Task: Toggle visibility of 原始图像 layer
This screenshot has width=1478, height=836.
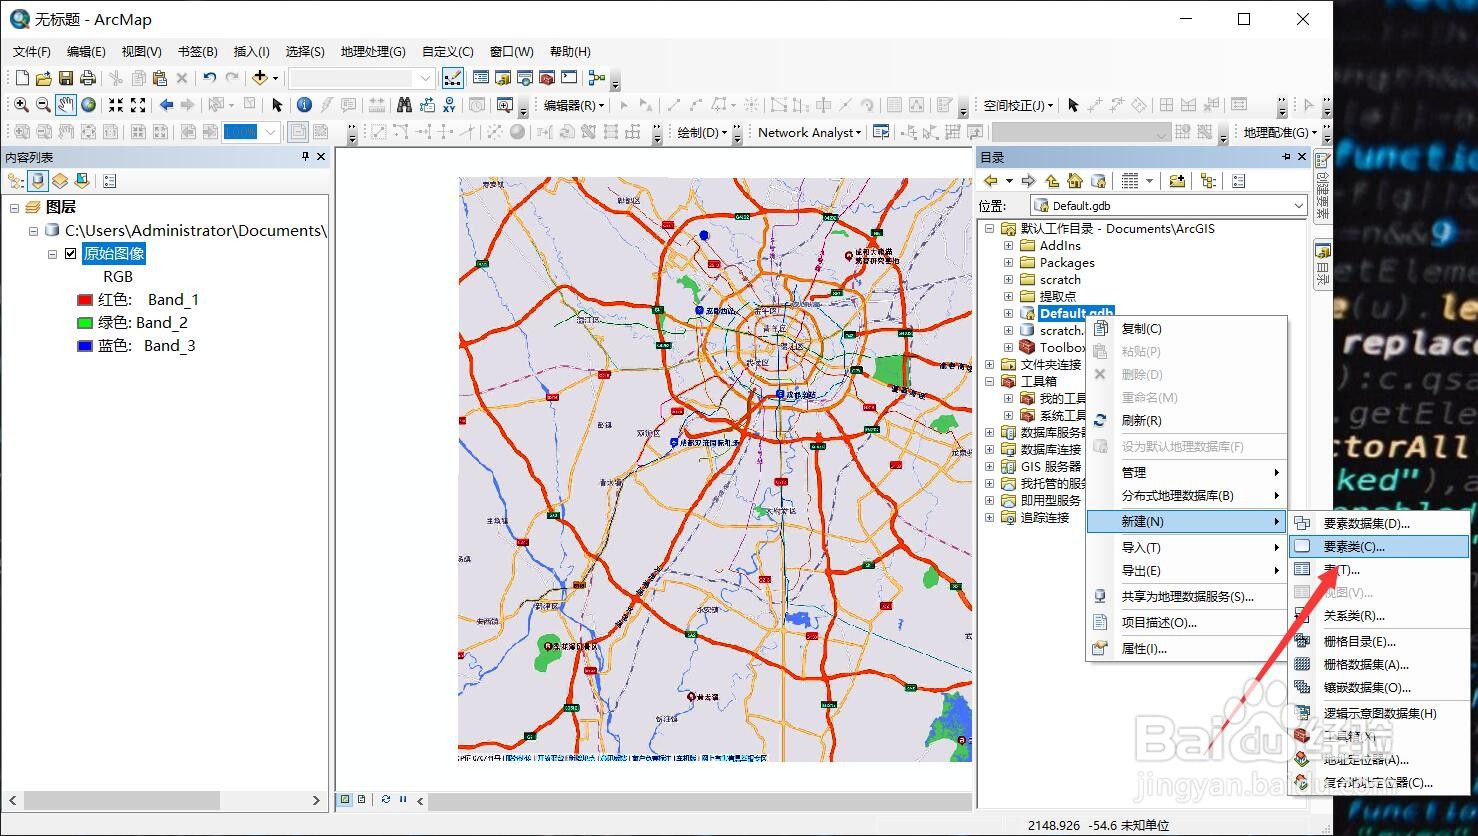Action: point(70,254)
